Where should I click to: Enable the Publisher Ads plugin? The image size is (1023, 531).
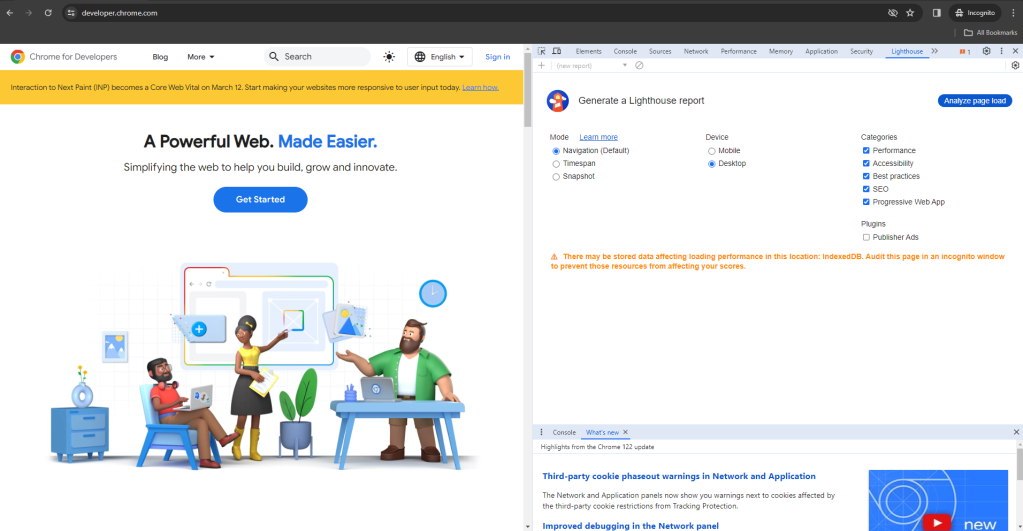(x=866, y=237)
